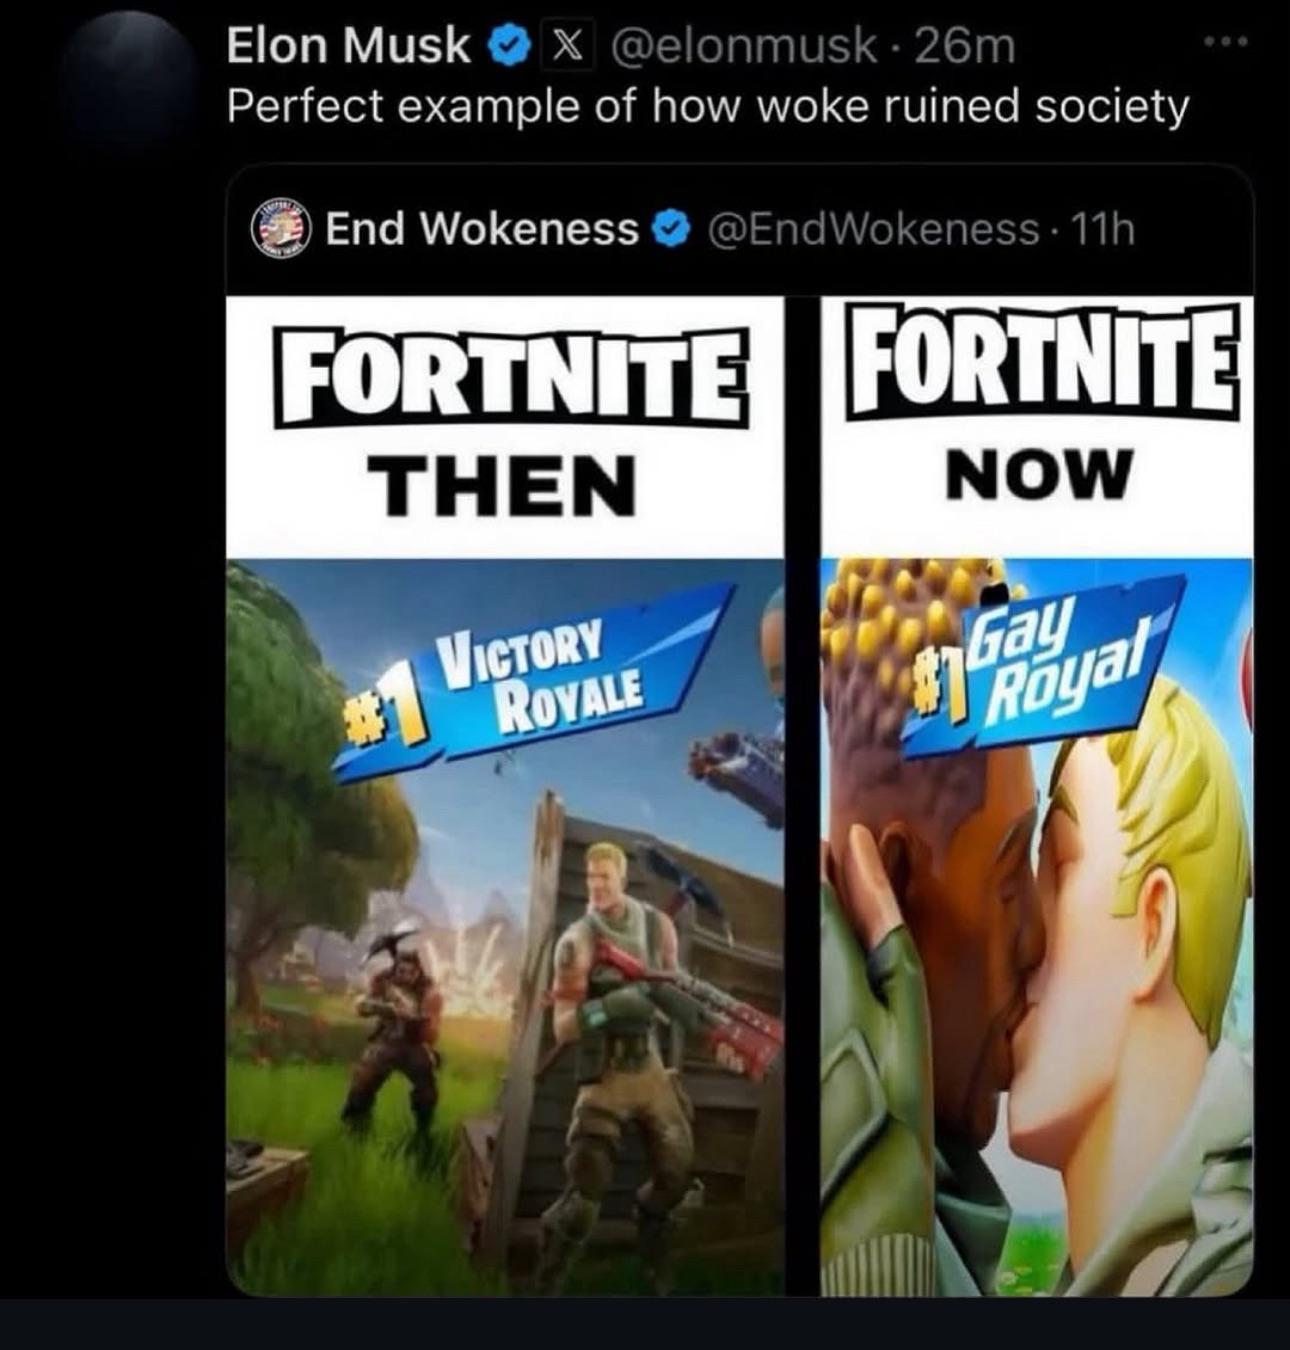Open the three-dot more options menu
Image resolution: width=1290 pixels, height=1350 pixels.
1226,43
